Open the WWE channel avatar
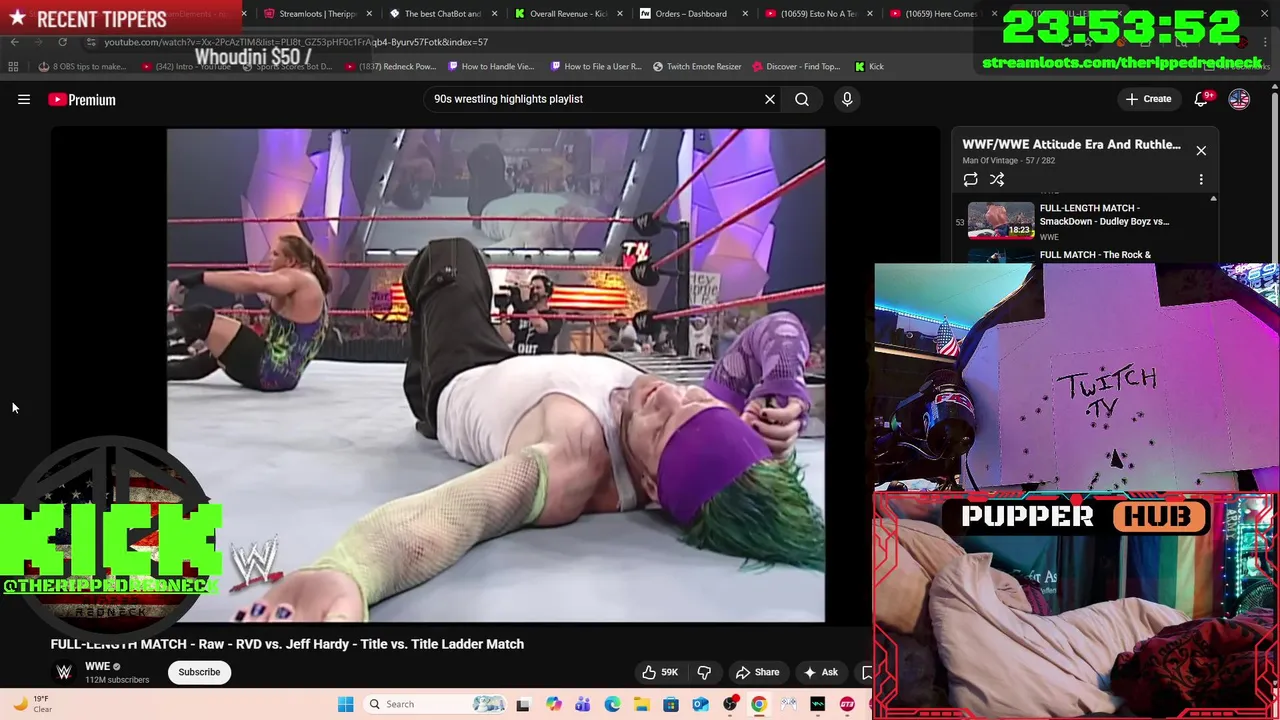This screenshot has width=1280, height=720. click(x=64, y=672)
